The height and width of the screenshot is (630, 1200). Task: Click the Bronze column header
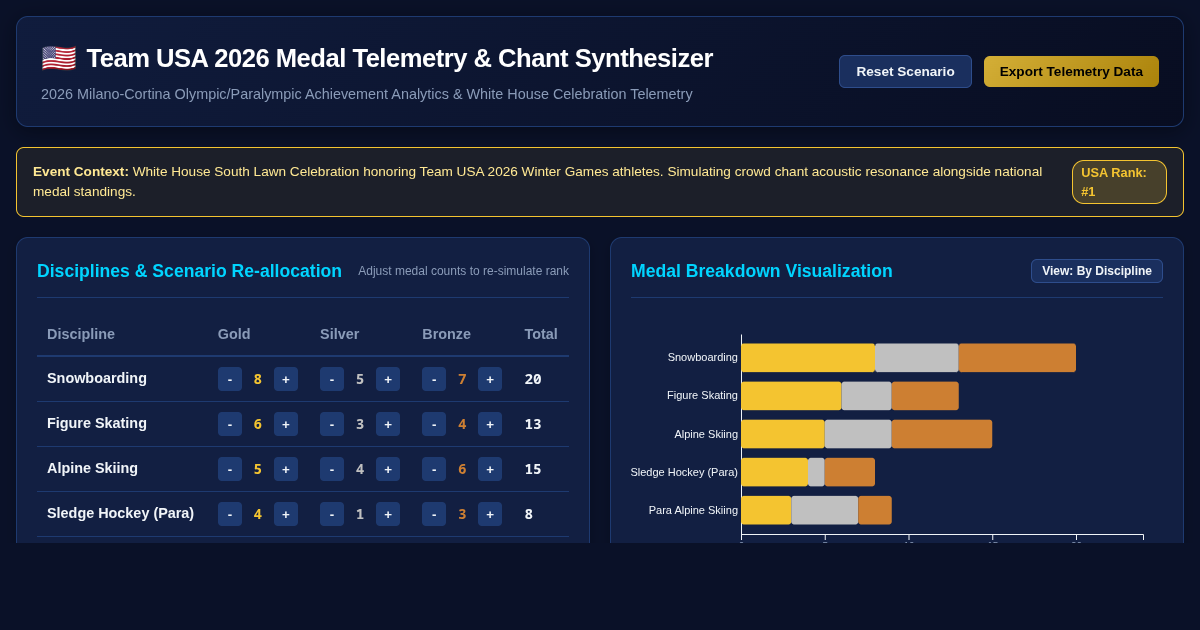[446, 334]
